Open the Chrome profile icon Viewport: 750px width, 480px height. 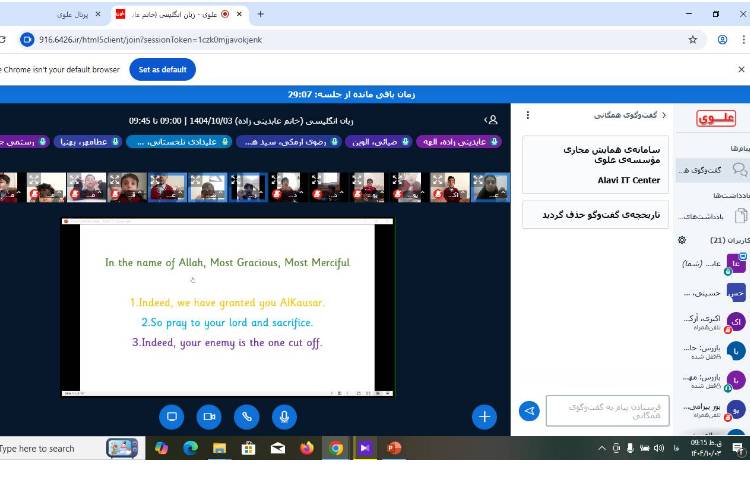point(722,40)
